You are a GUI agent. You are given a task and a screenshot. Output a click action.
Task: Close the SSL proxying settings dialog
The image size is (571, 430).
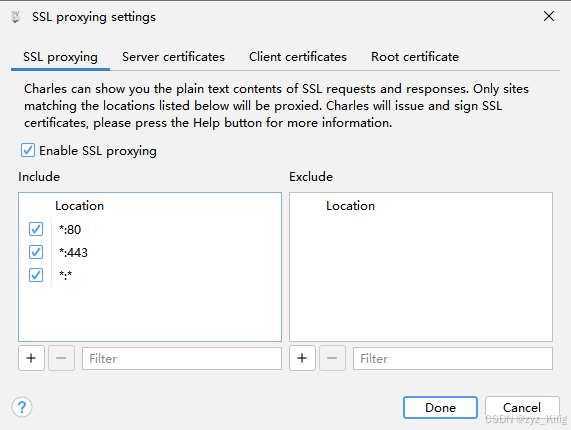pyautogui.click(x=549, y=16)
